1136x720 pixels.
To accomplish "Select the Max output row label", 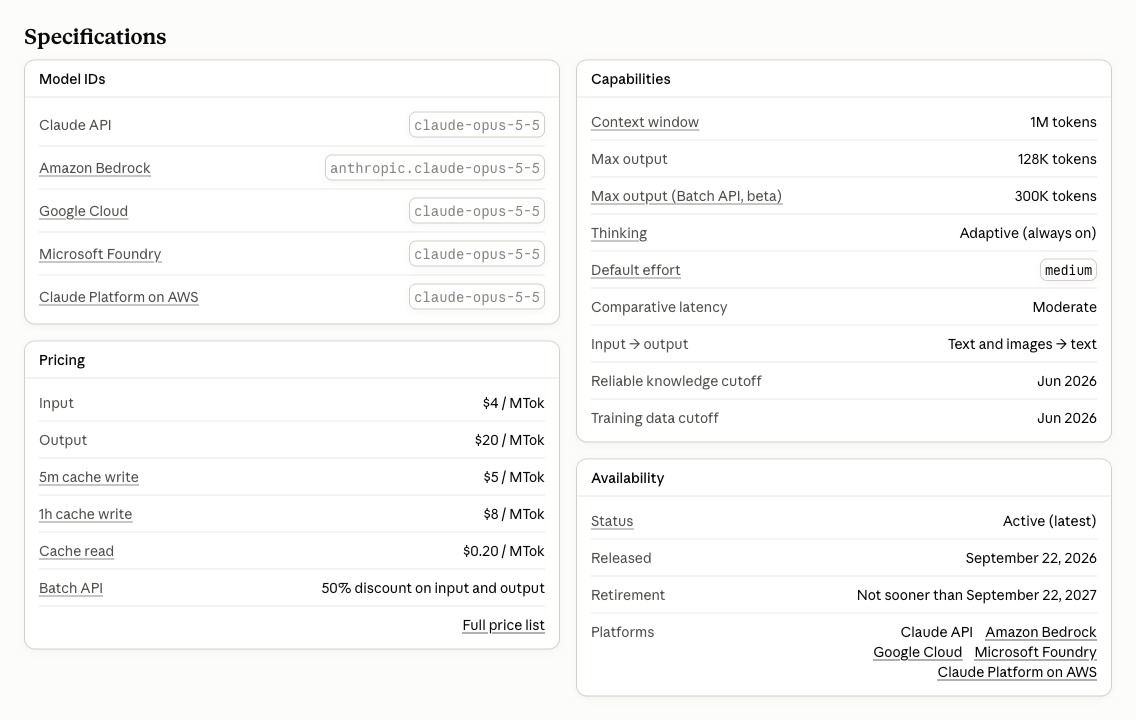I will point(629,159).
